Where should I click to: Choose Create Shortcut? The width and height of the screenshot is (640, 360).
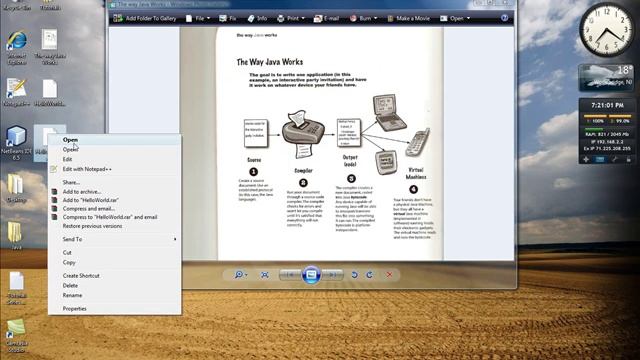[114, 276]
